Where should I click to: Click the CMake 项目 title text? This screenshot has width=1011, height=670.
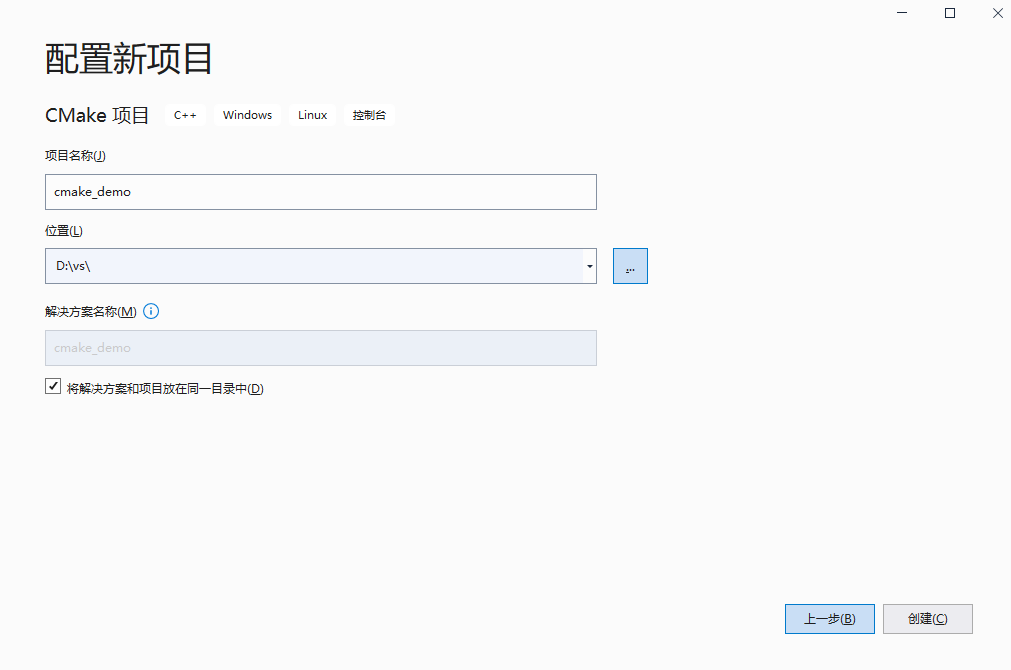[x=97, y=115]
